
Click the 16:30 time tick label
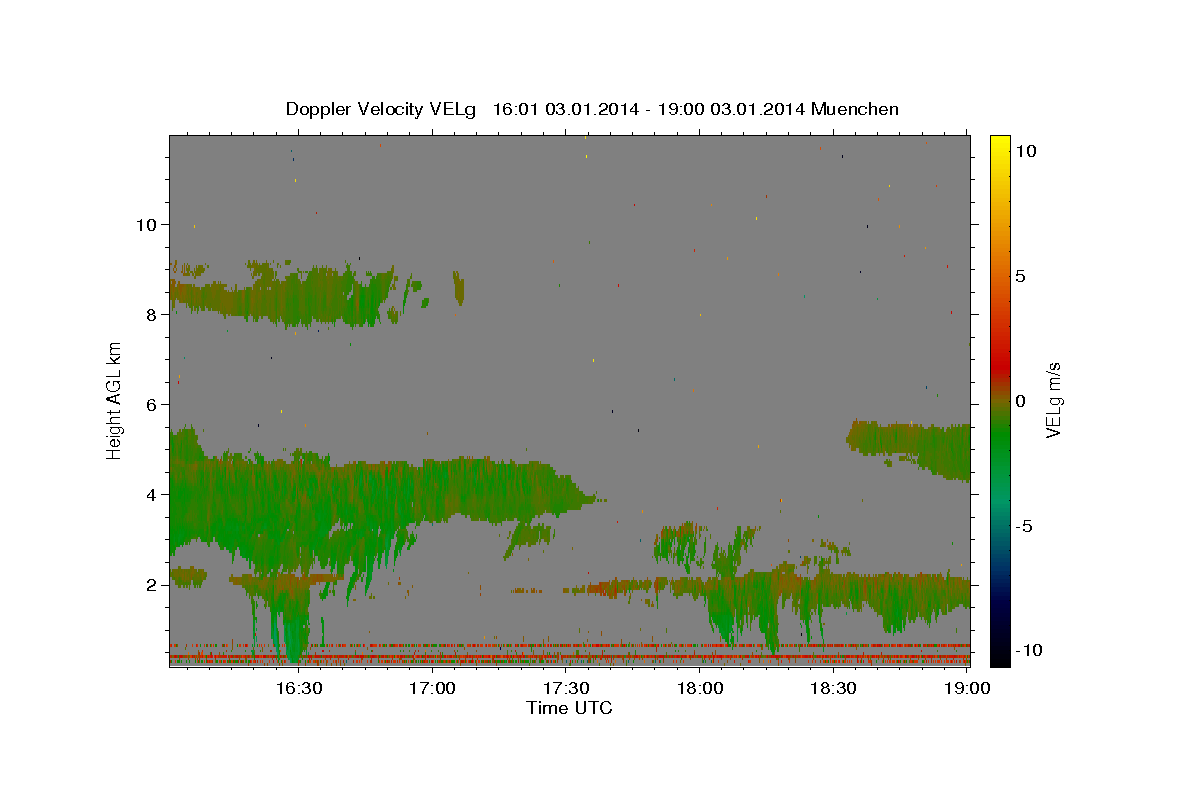(x=298, y=688)
